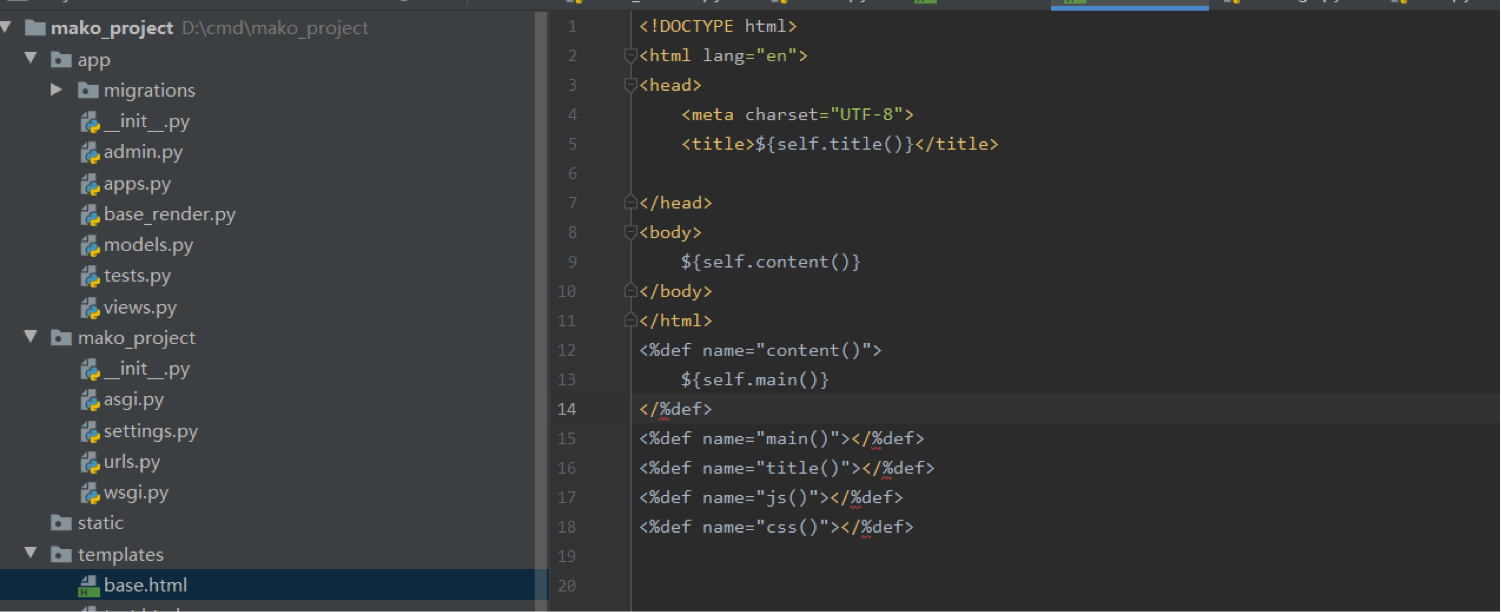Click the <%def name="js()"> line
Viewport: 1501px width, 612px height.
771,498
